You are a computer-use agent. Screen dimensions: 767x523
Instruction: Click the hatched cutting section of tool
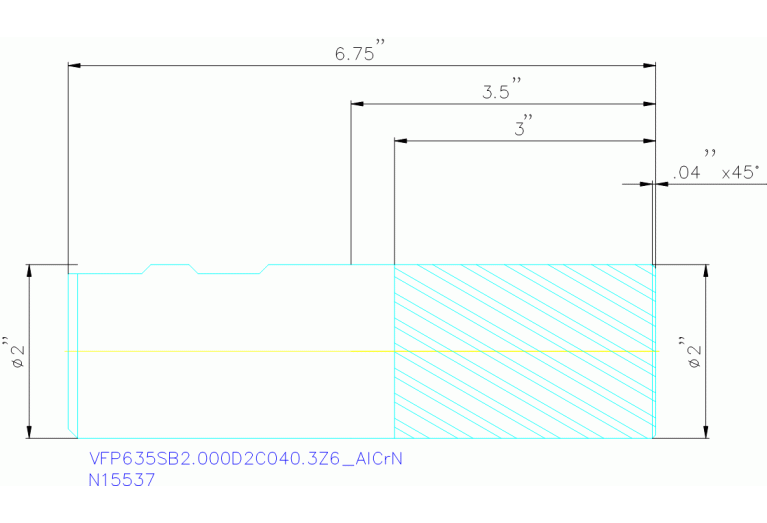click(523, 351)
